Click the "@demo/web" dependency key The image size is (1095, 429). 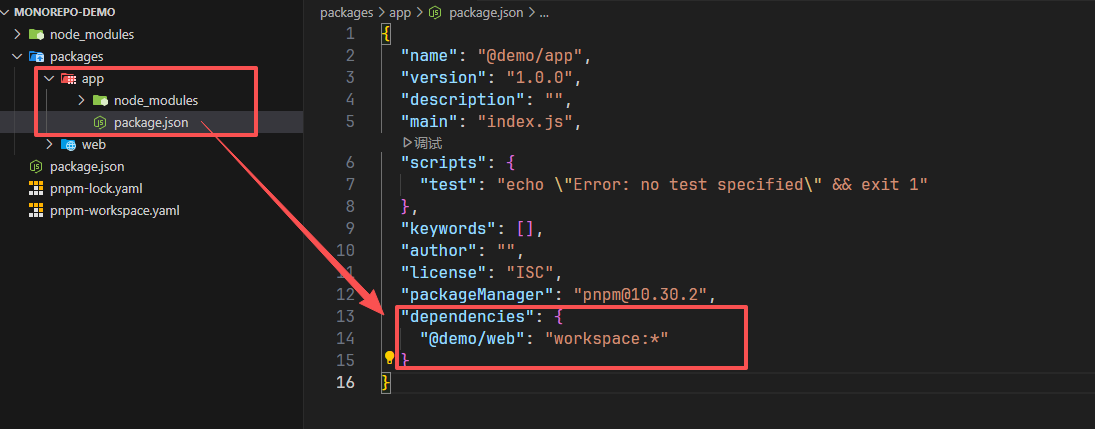(472, 338)
